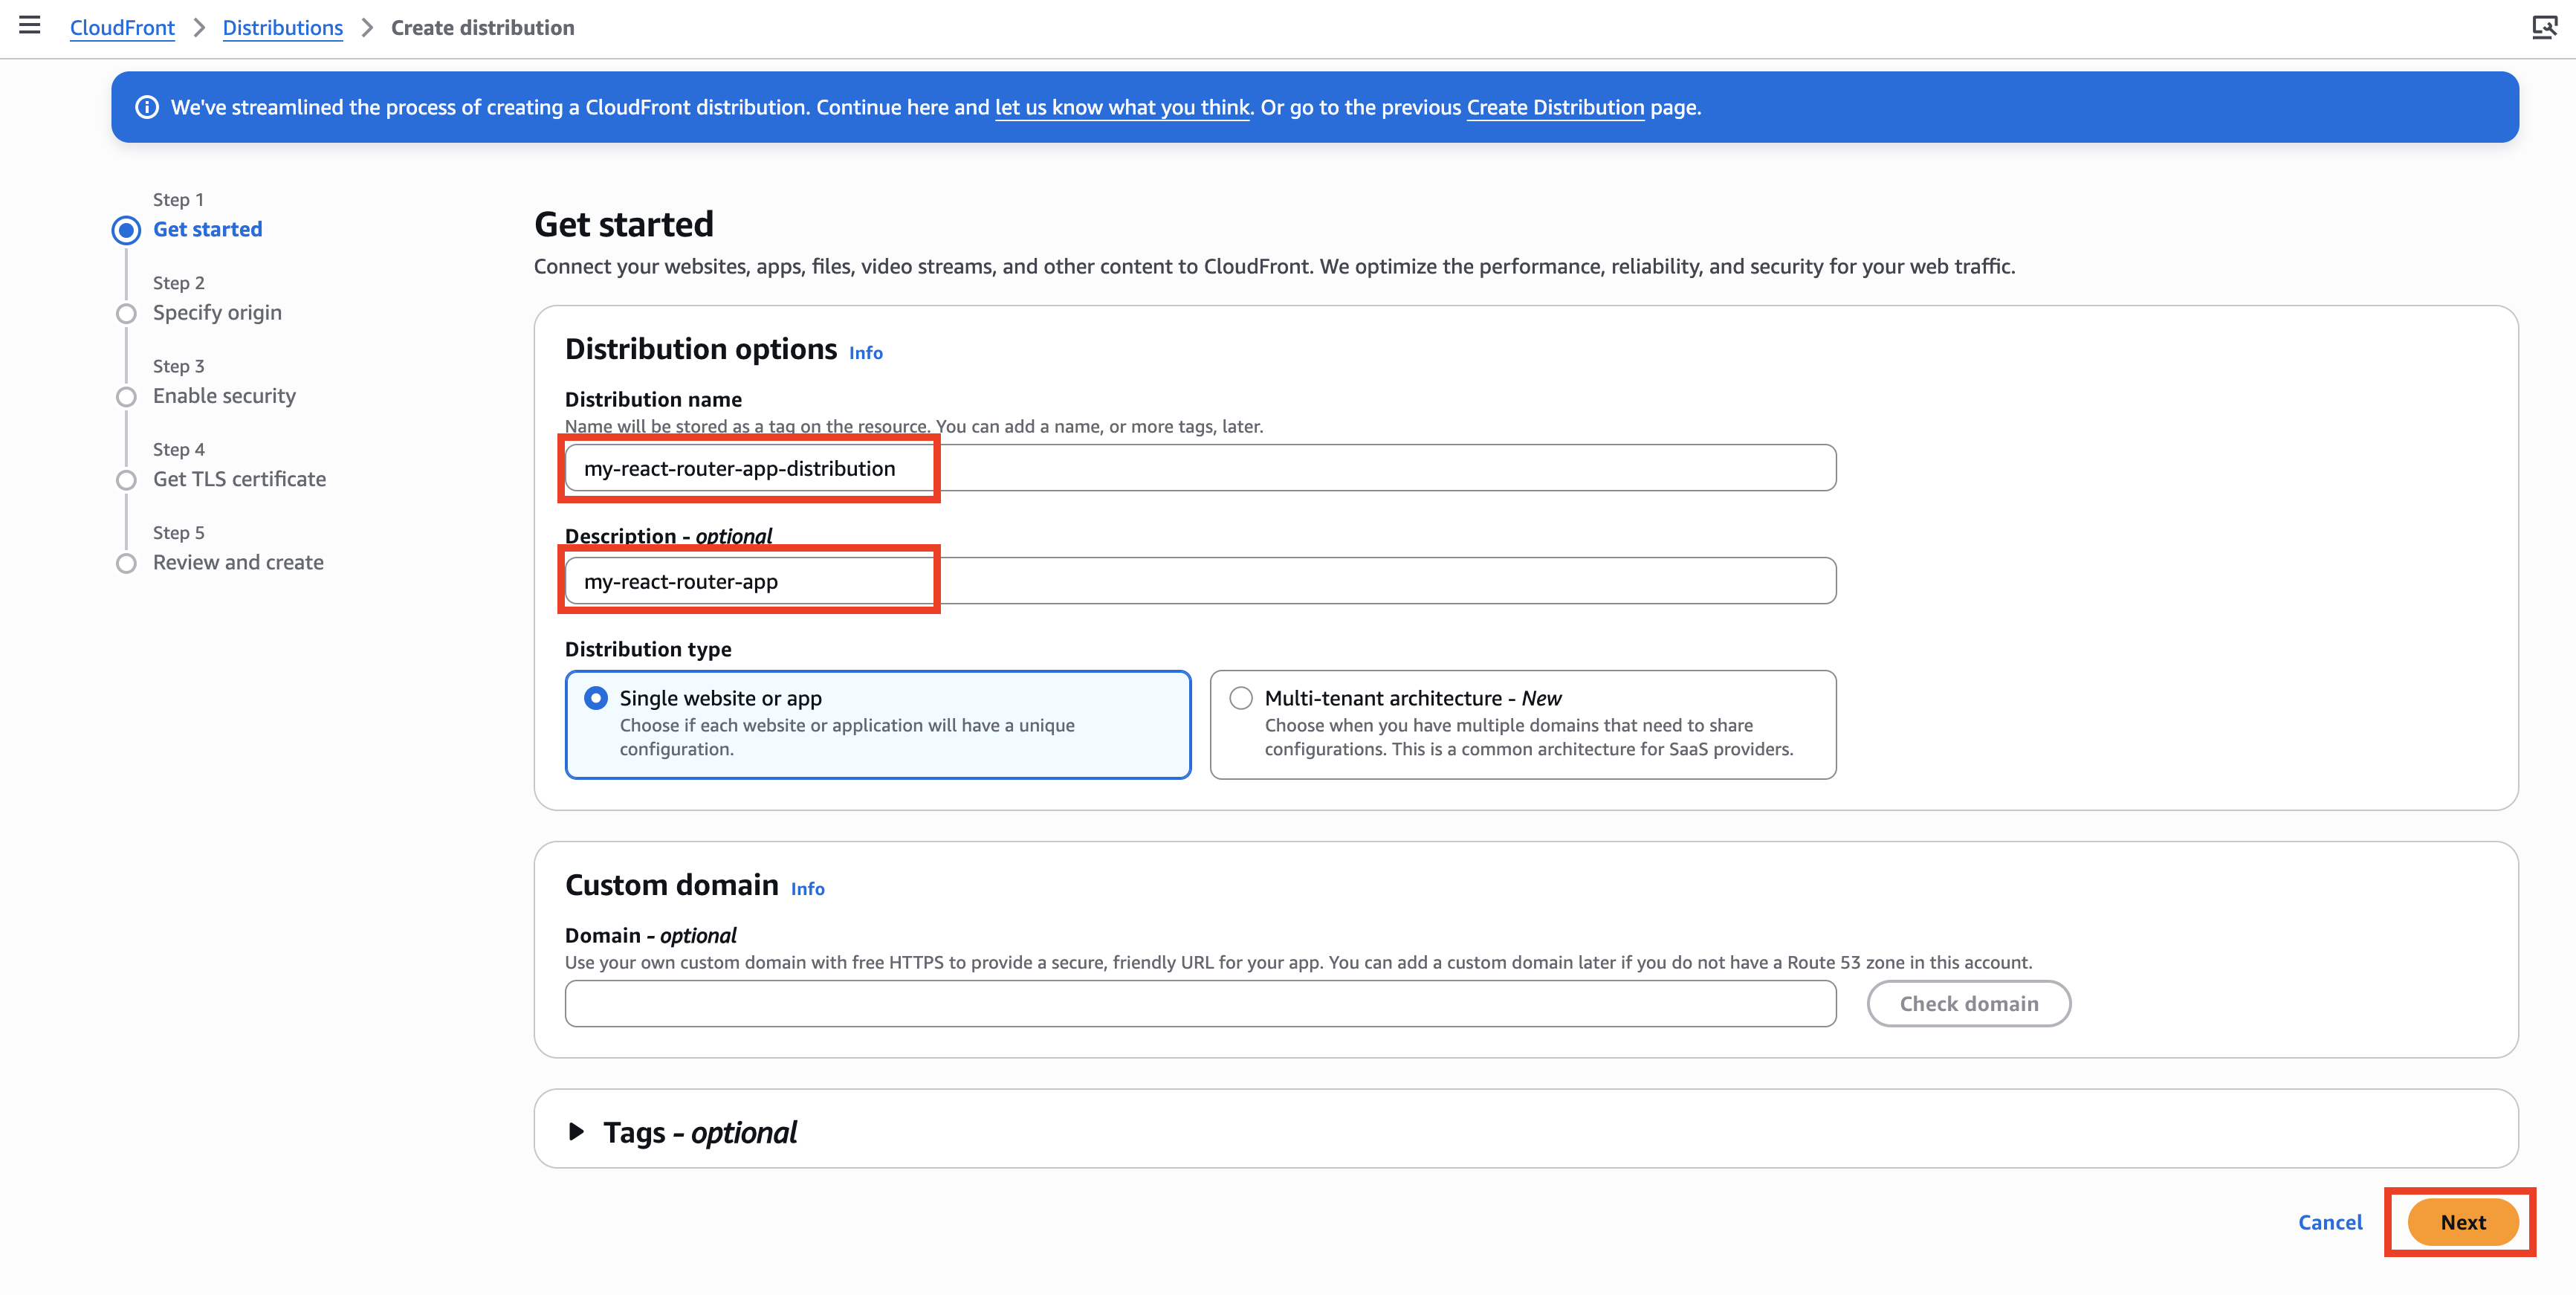The image size is (2576, 1295).
Task: Open Custom domain Info link
Action: click(807, 889)
